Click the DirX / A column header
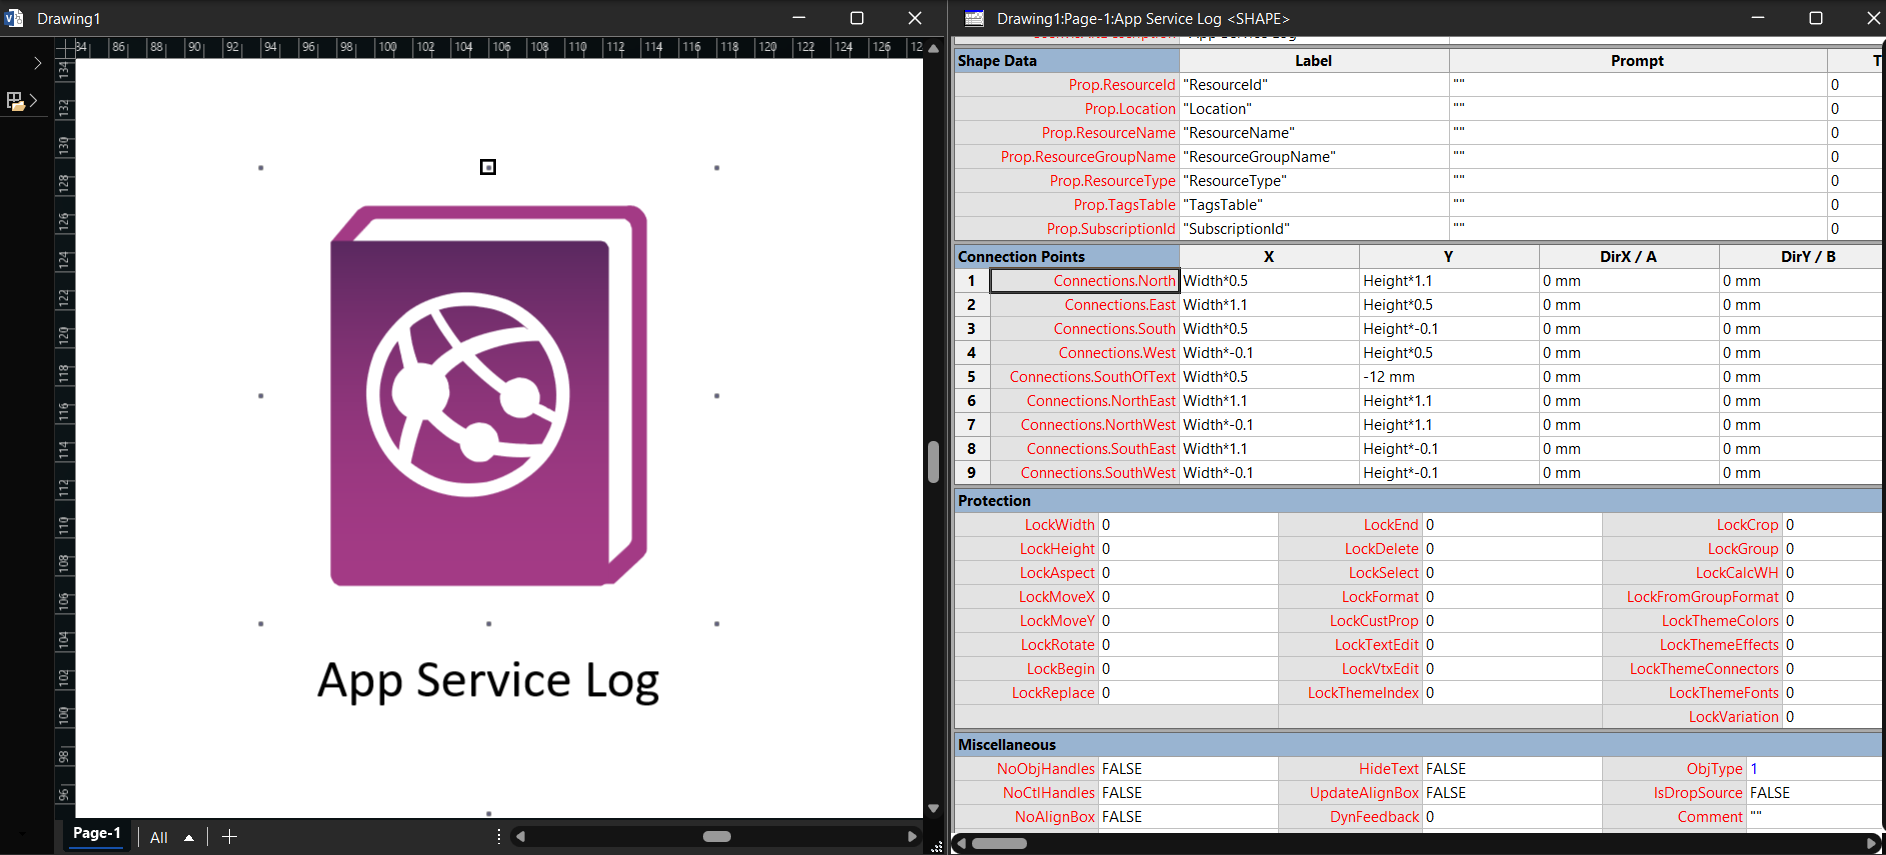Image resolution: width=1886 pixels, height=855 pixels. tap(1628, 257)
